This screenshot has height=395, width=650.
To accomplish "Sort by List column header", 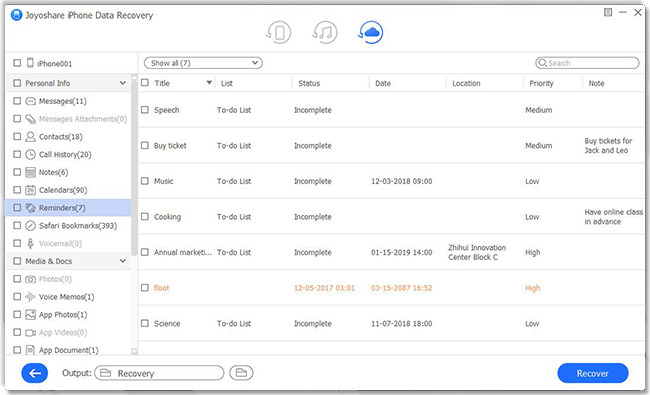I will point(227,83).
